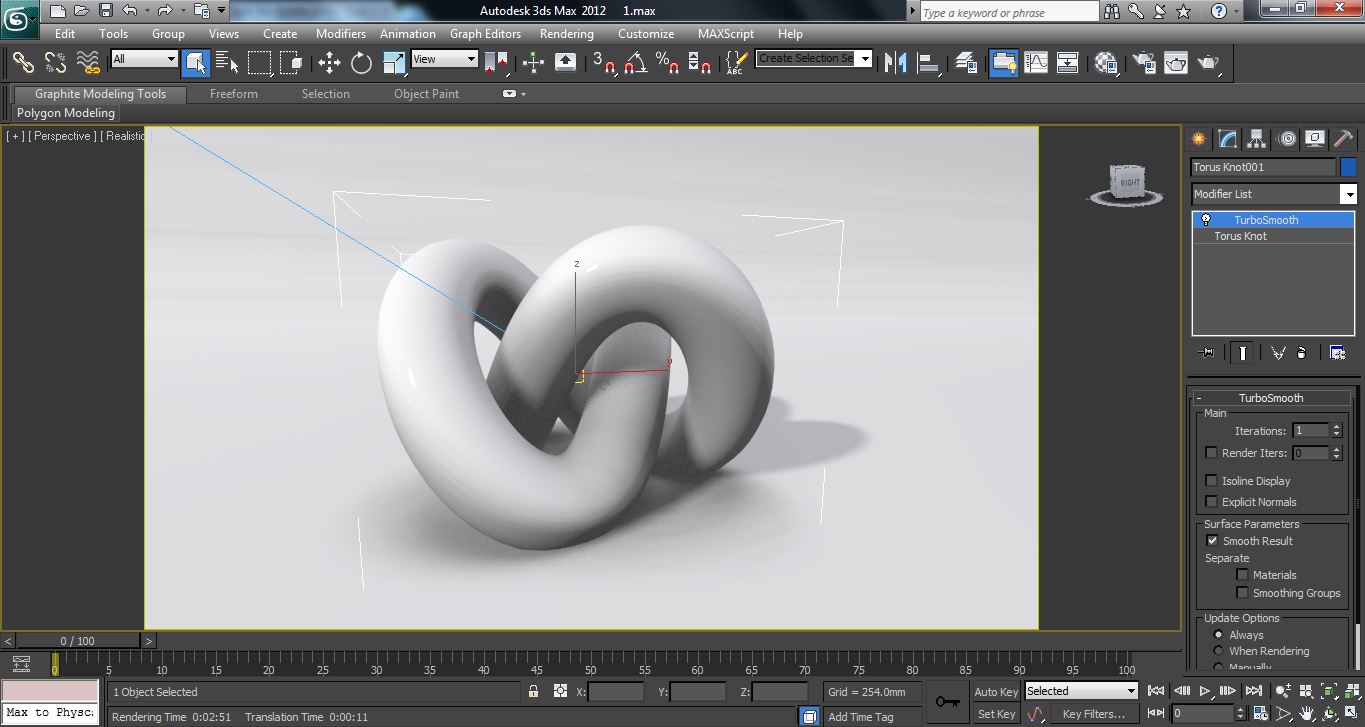Switch to the Freeform ribbon tab
This screenshot has width=1365, height=727.
coord(233,93)
